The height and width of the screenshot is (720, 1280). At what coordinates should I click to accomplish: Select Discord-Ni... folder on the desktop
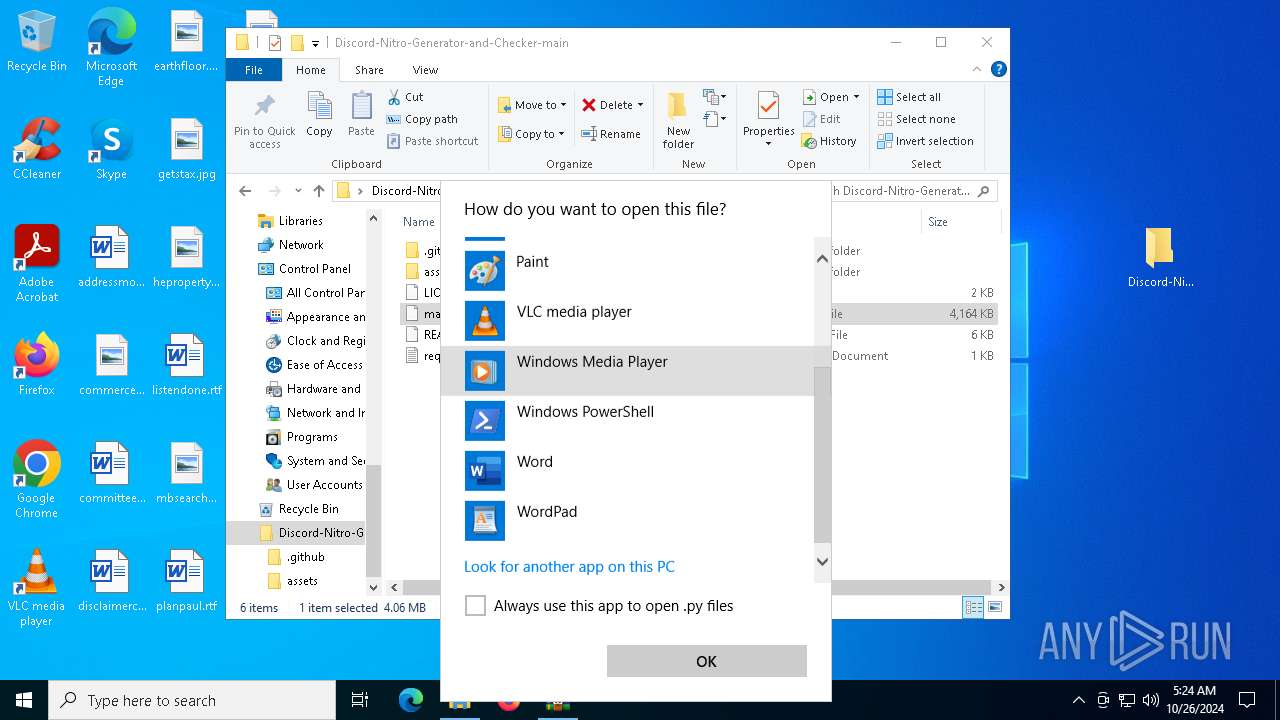1159,257
